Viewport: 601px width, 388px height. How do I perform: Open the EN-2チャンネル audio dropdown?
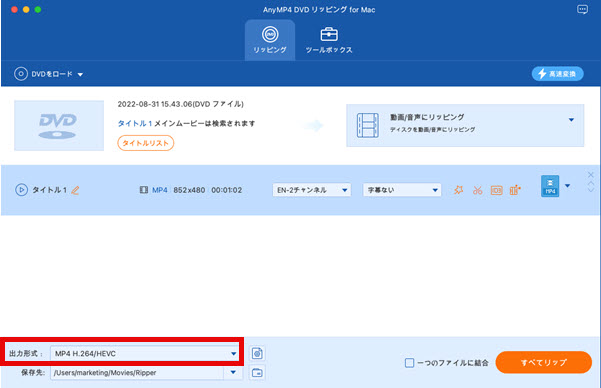pyautogui.click(x=312, y=190)
